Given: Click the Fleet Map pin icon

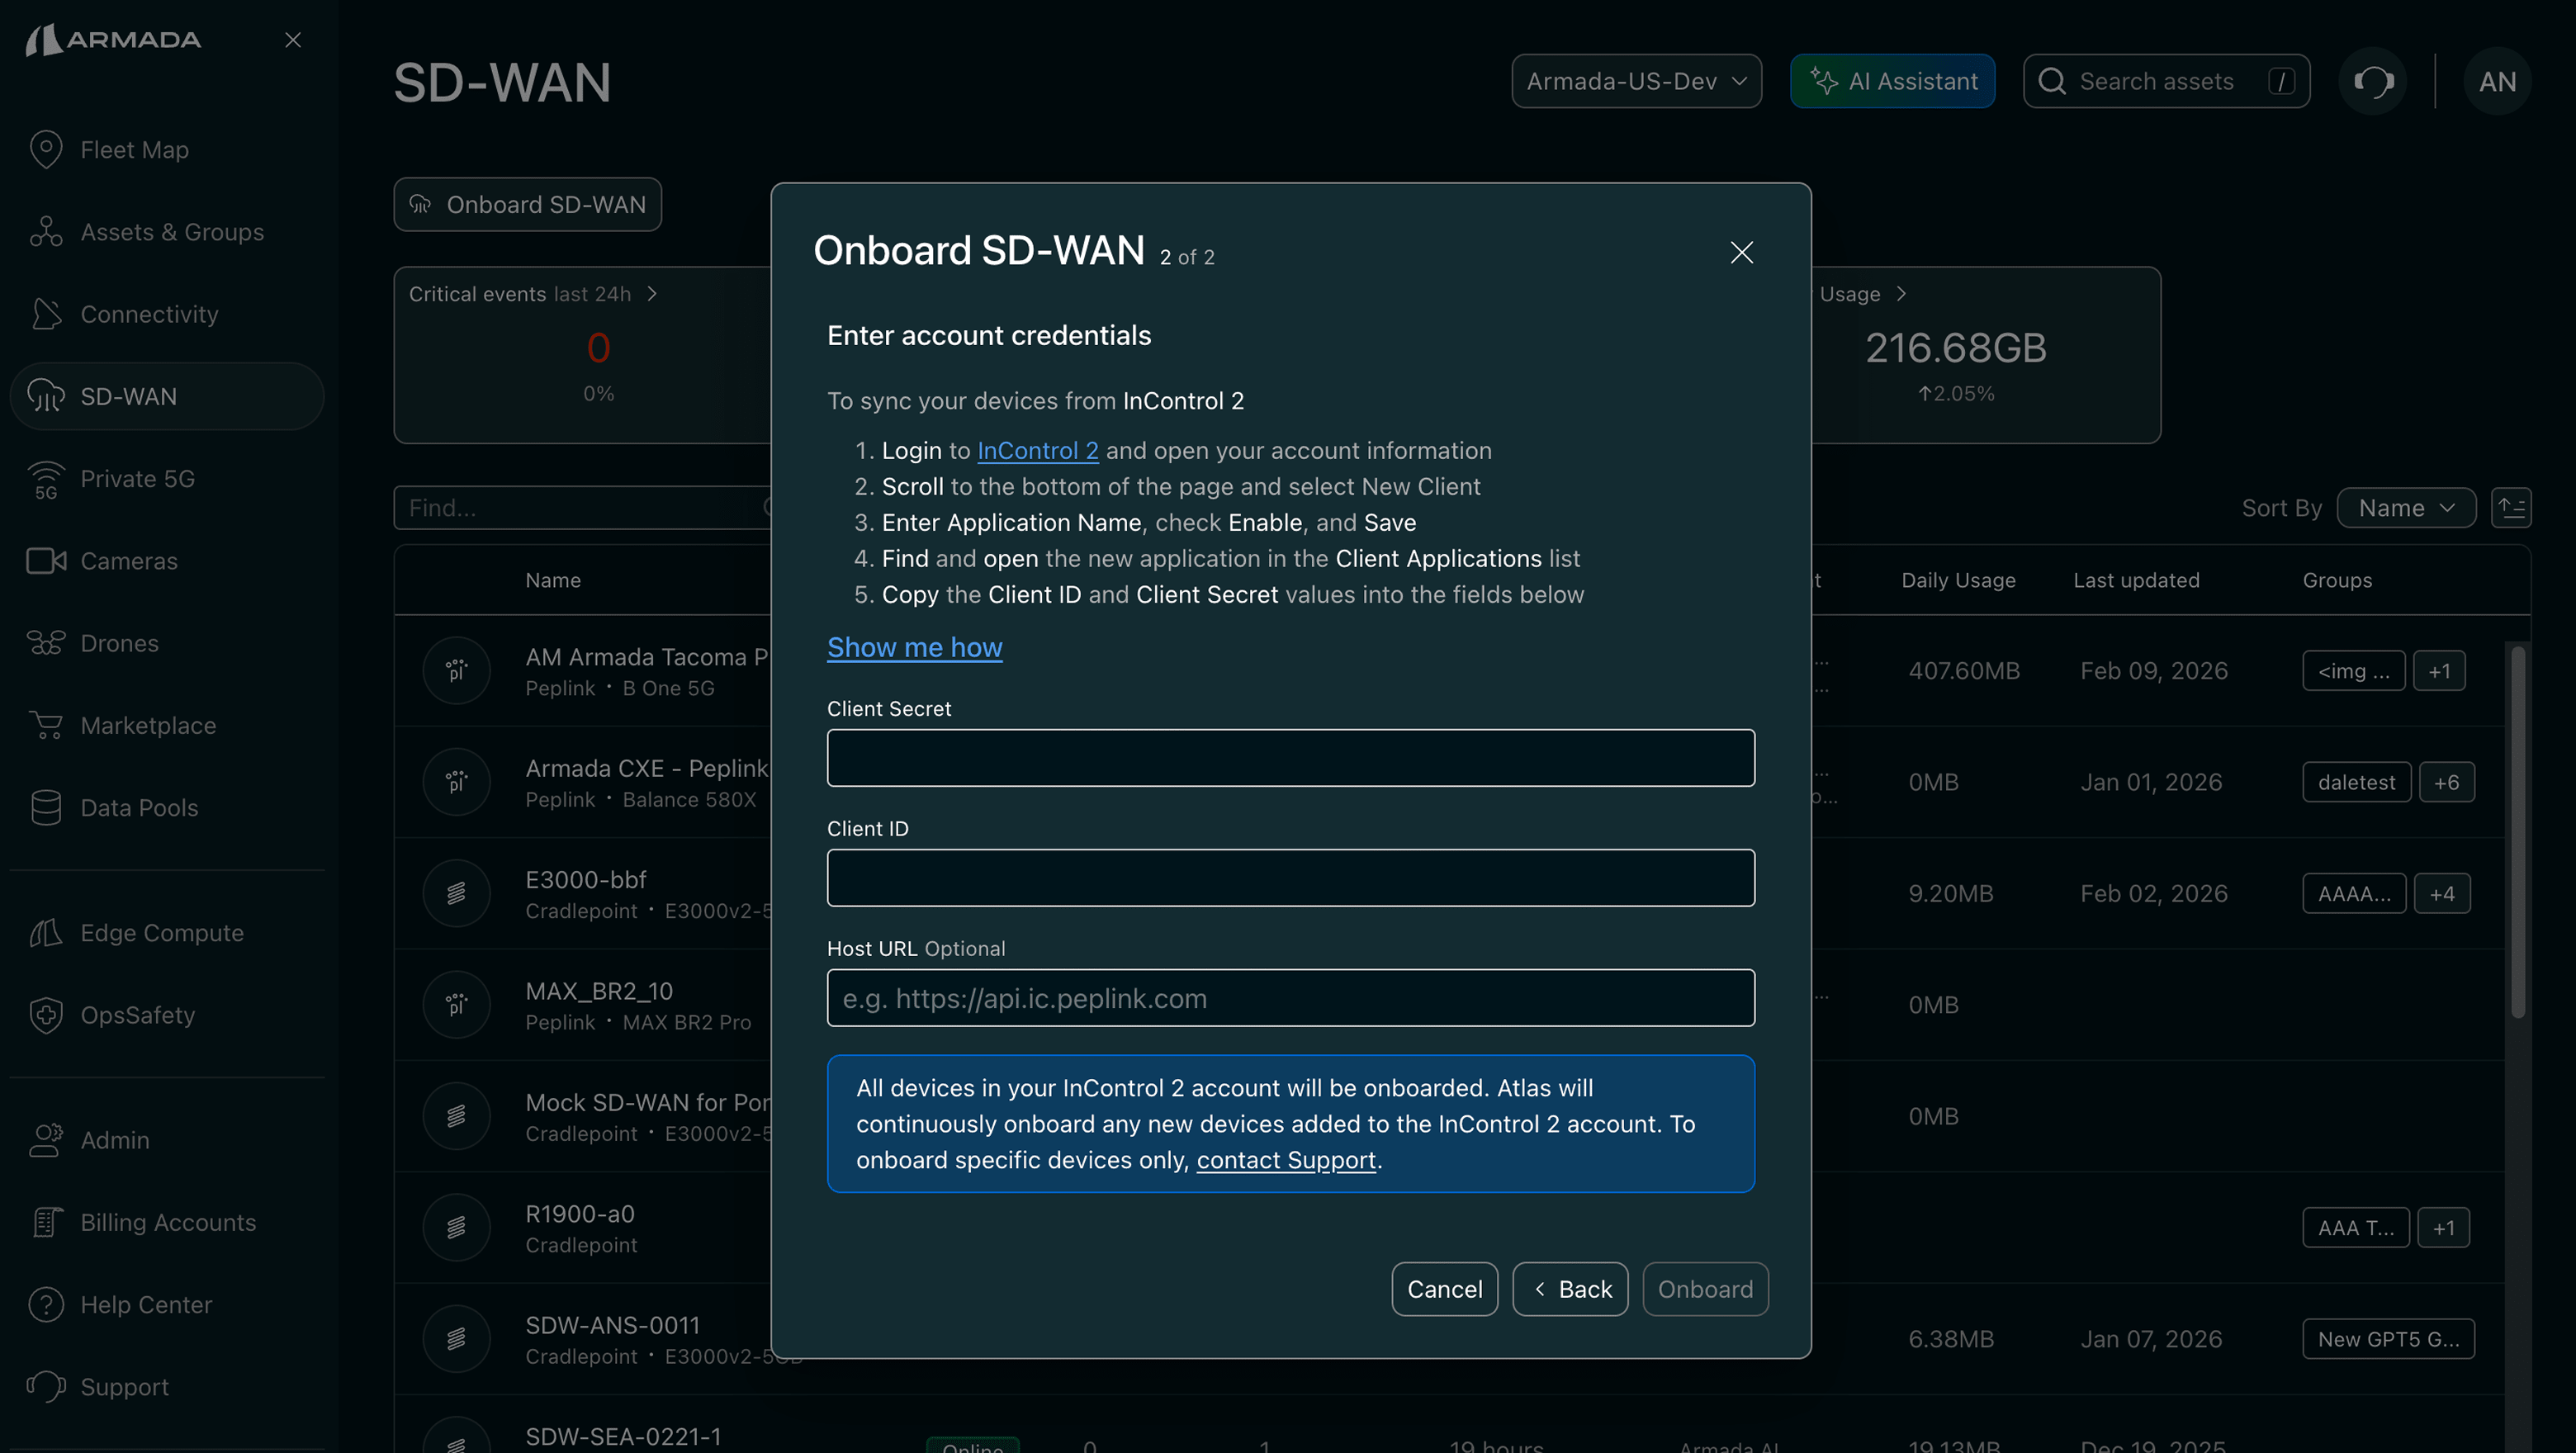Looking at the screenshot, I should (46, 150).
